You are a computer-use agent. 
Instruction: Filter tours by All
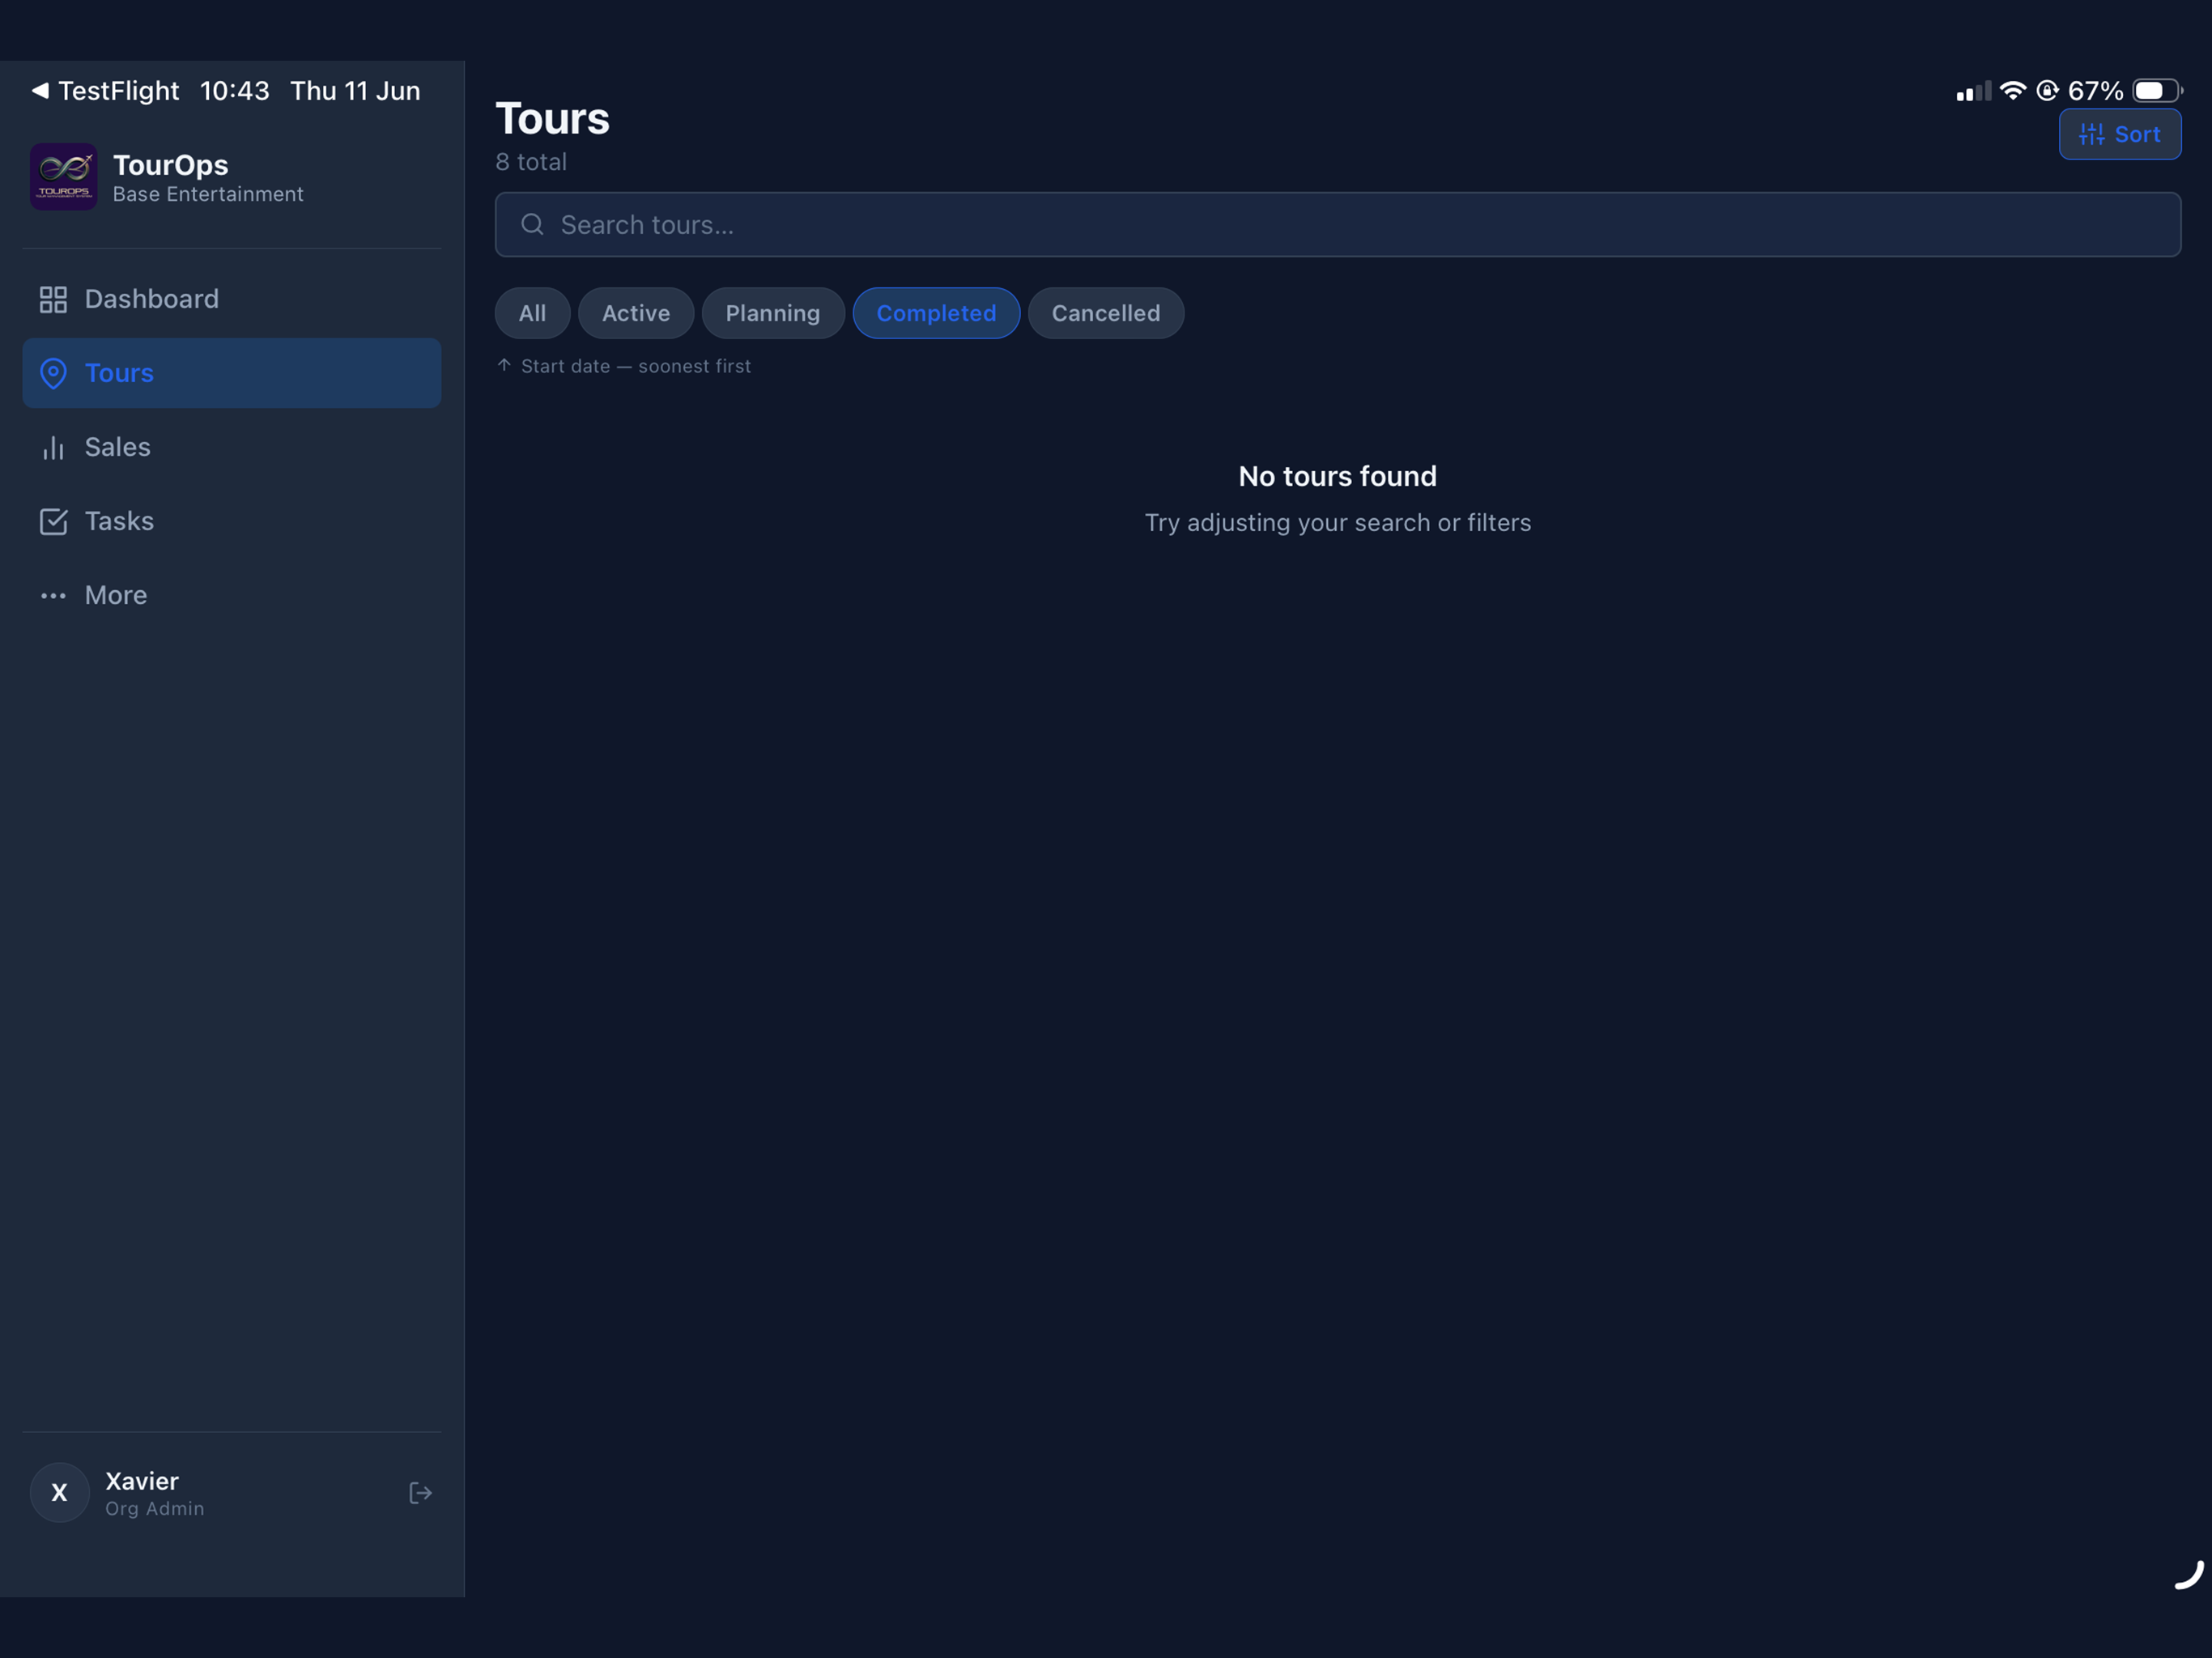coord(533,313)
